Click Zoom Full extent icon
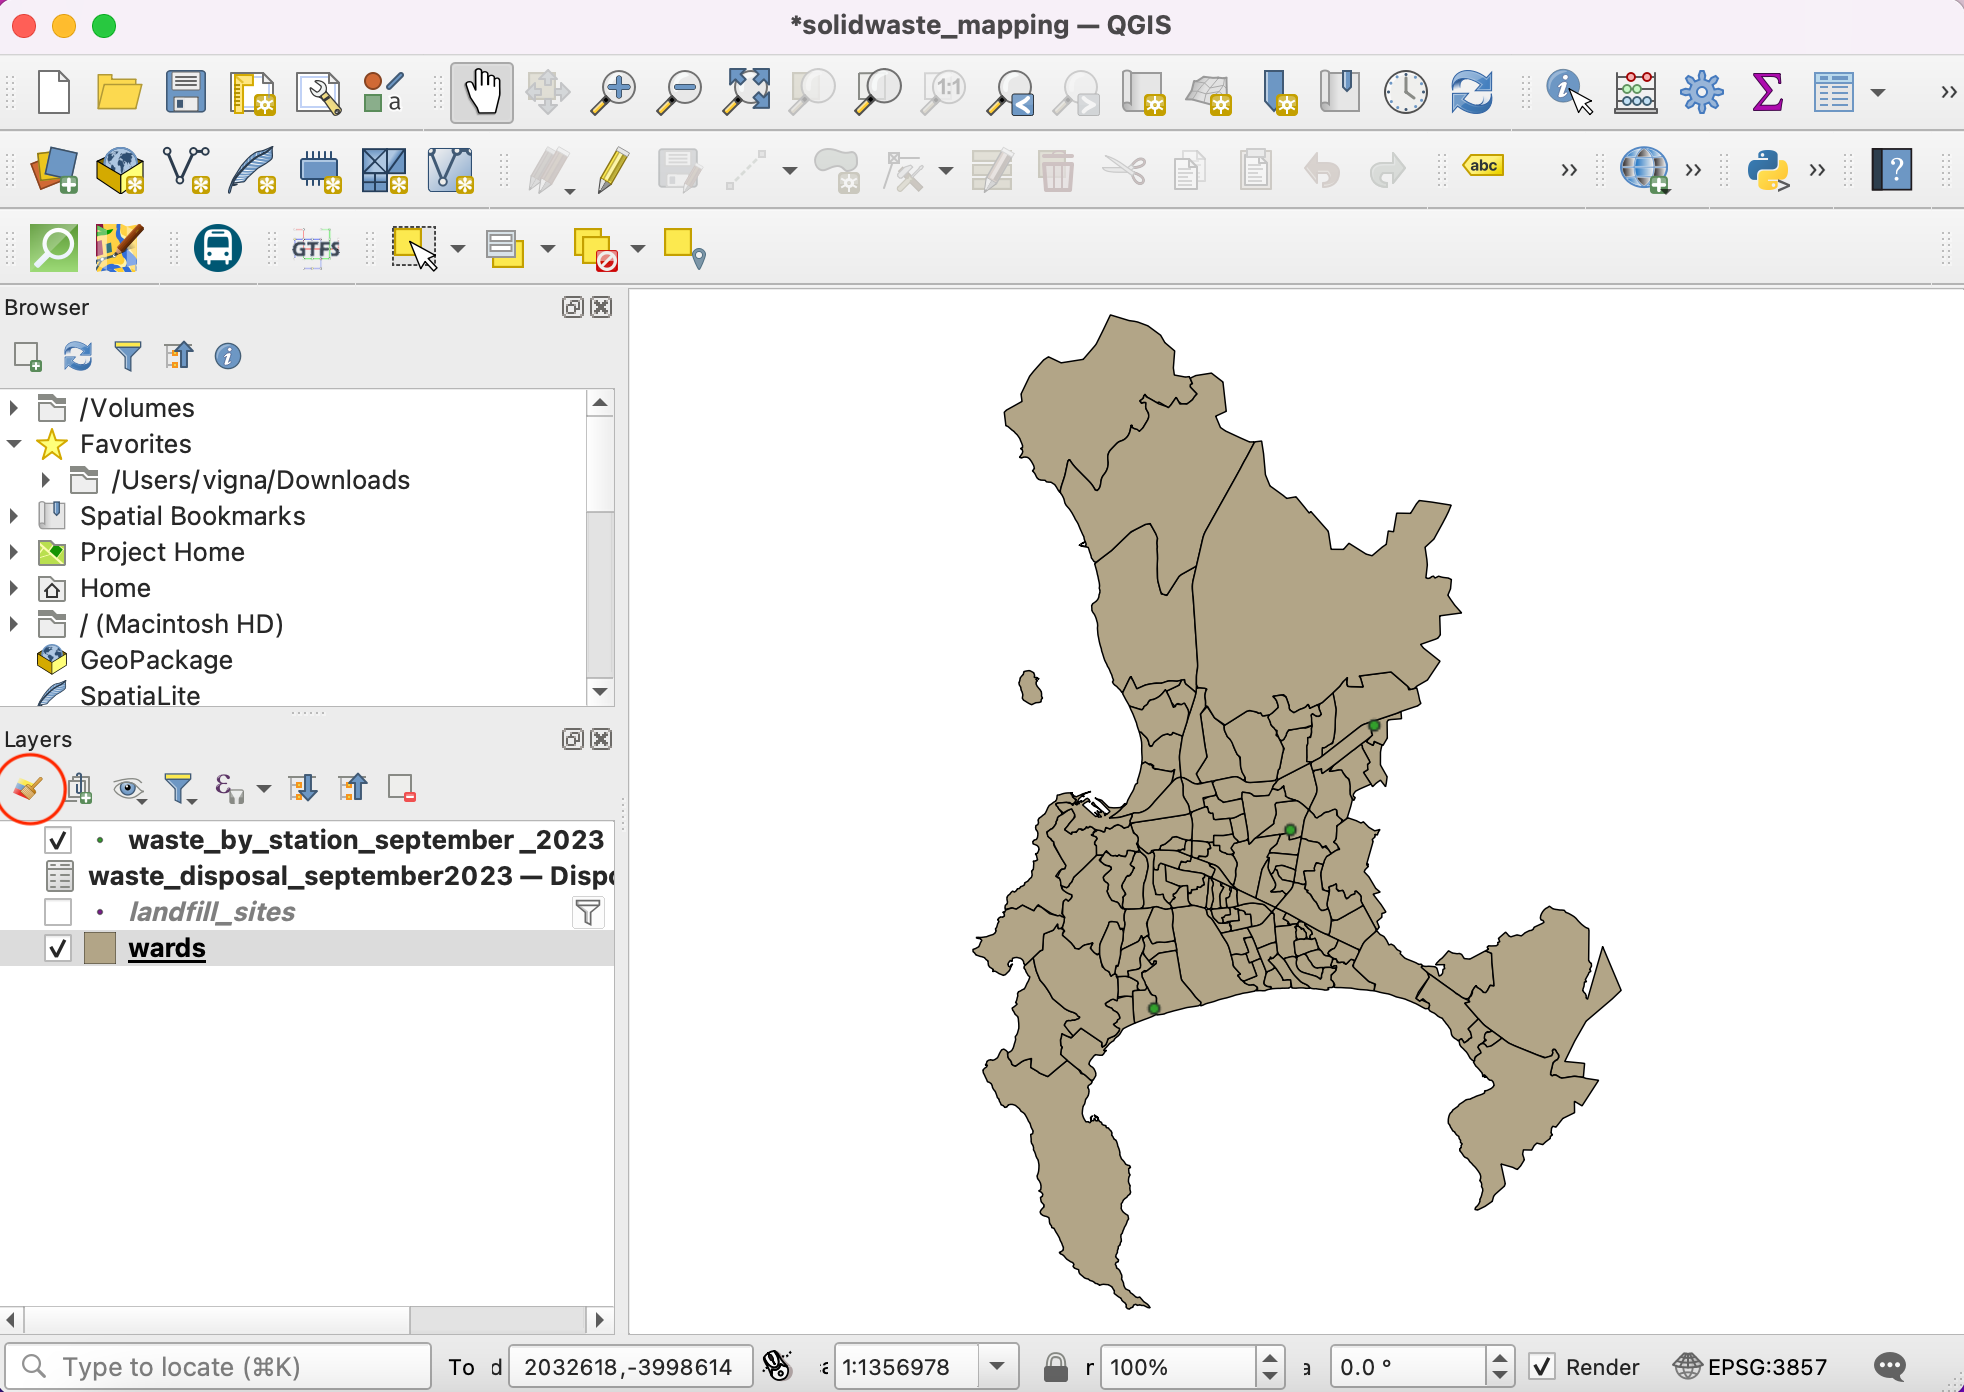1964x1392 pixels. (746, 93)
